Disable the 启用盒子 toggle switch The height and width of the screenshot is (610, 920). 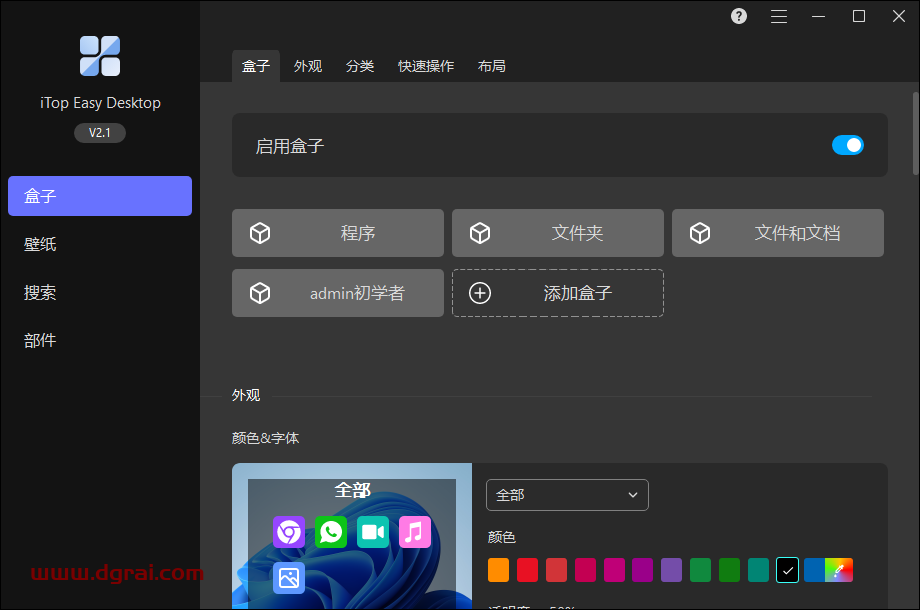(847, 145)
